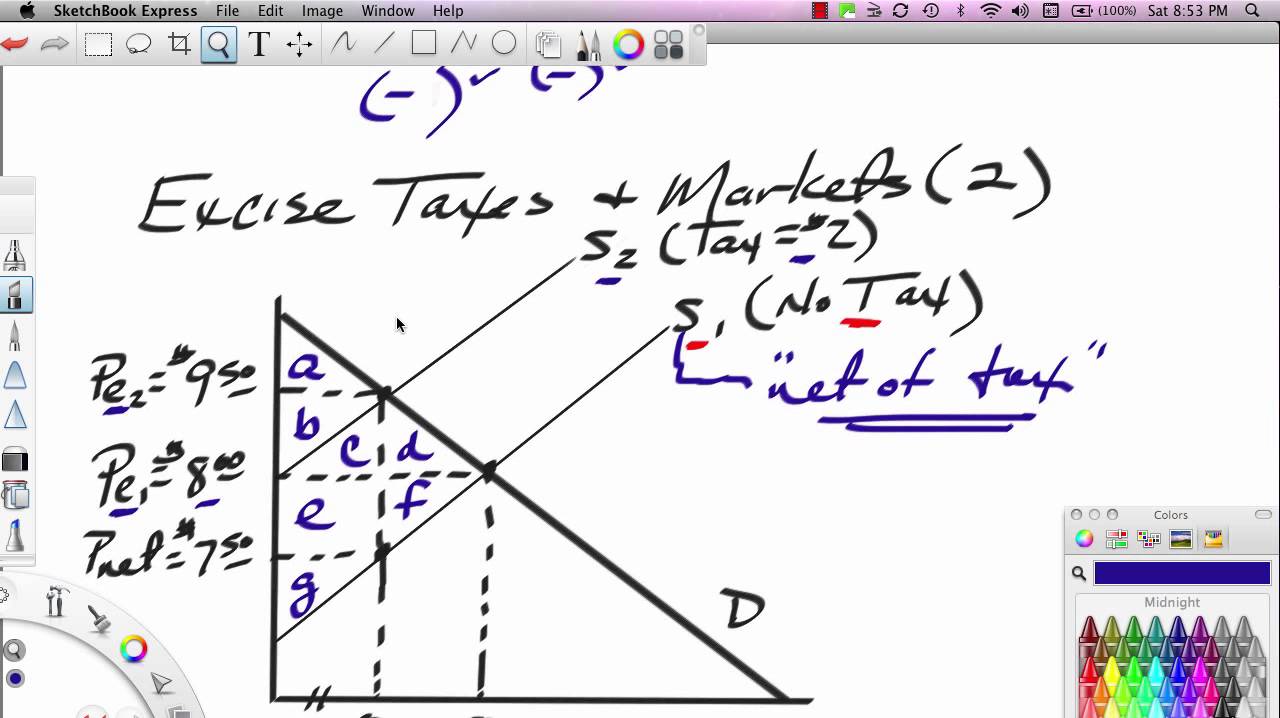The height and width of the screenshot is (718, 1280).
Task: Open the Brush Properties editor
Action: point(588,44)
